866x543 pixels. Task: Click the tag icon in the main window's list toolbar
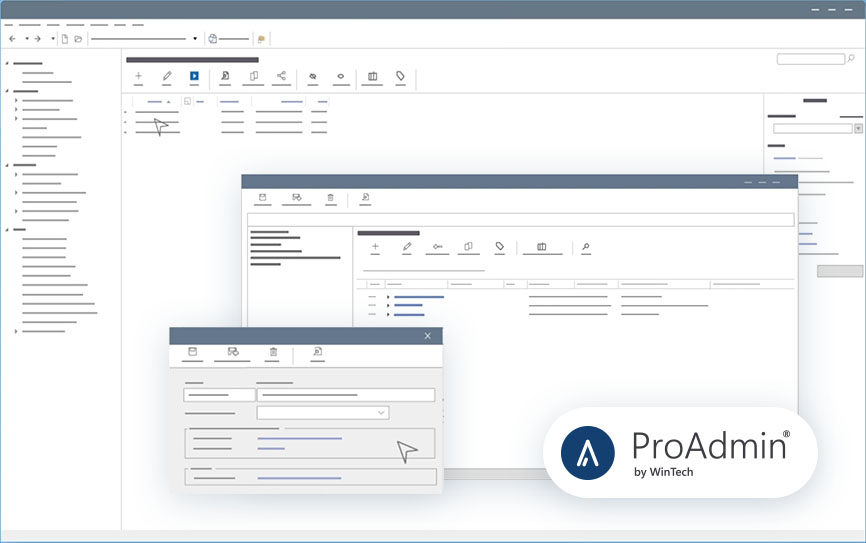(400, 76)
